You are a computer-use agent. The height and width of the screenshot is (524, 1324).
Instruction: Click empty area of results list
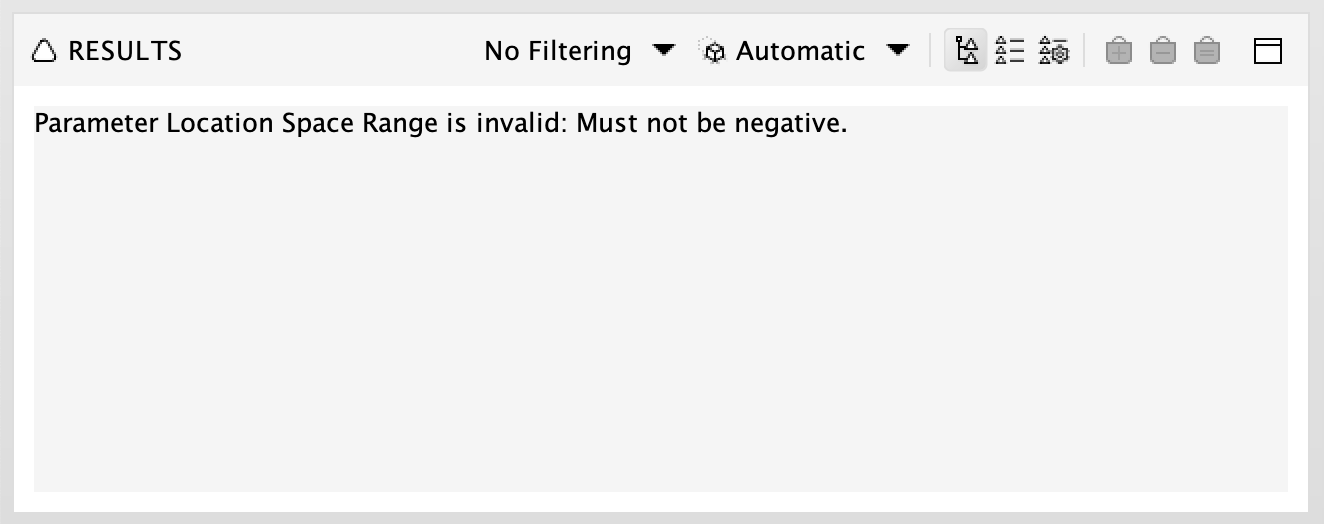[660, 320]
